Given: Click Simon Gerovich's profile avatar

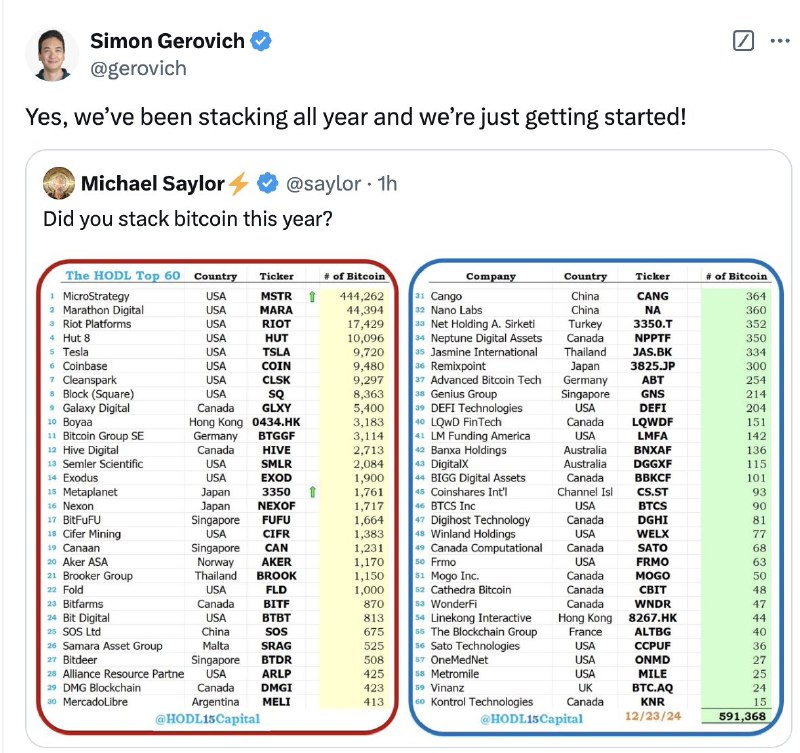Looking at the screenshot, I should point(52,55).
